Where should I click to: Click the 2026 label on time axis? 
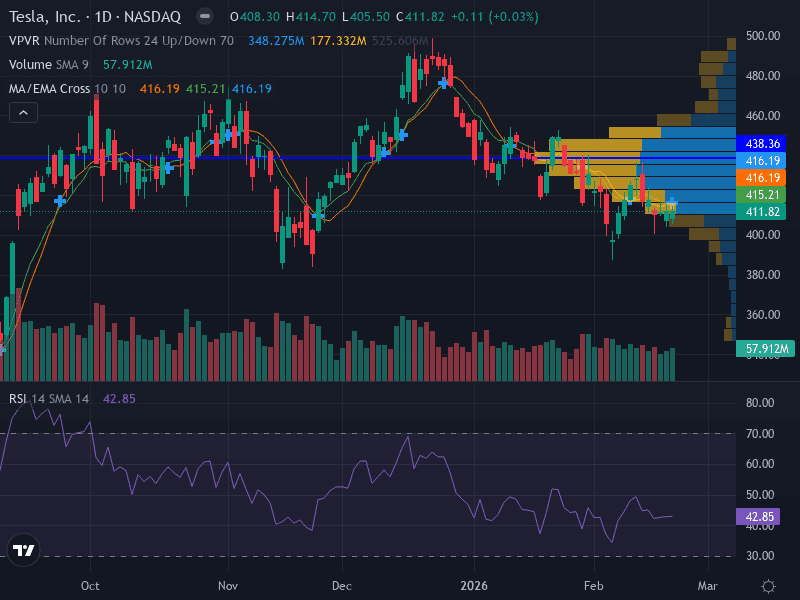tap(474, 586)
